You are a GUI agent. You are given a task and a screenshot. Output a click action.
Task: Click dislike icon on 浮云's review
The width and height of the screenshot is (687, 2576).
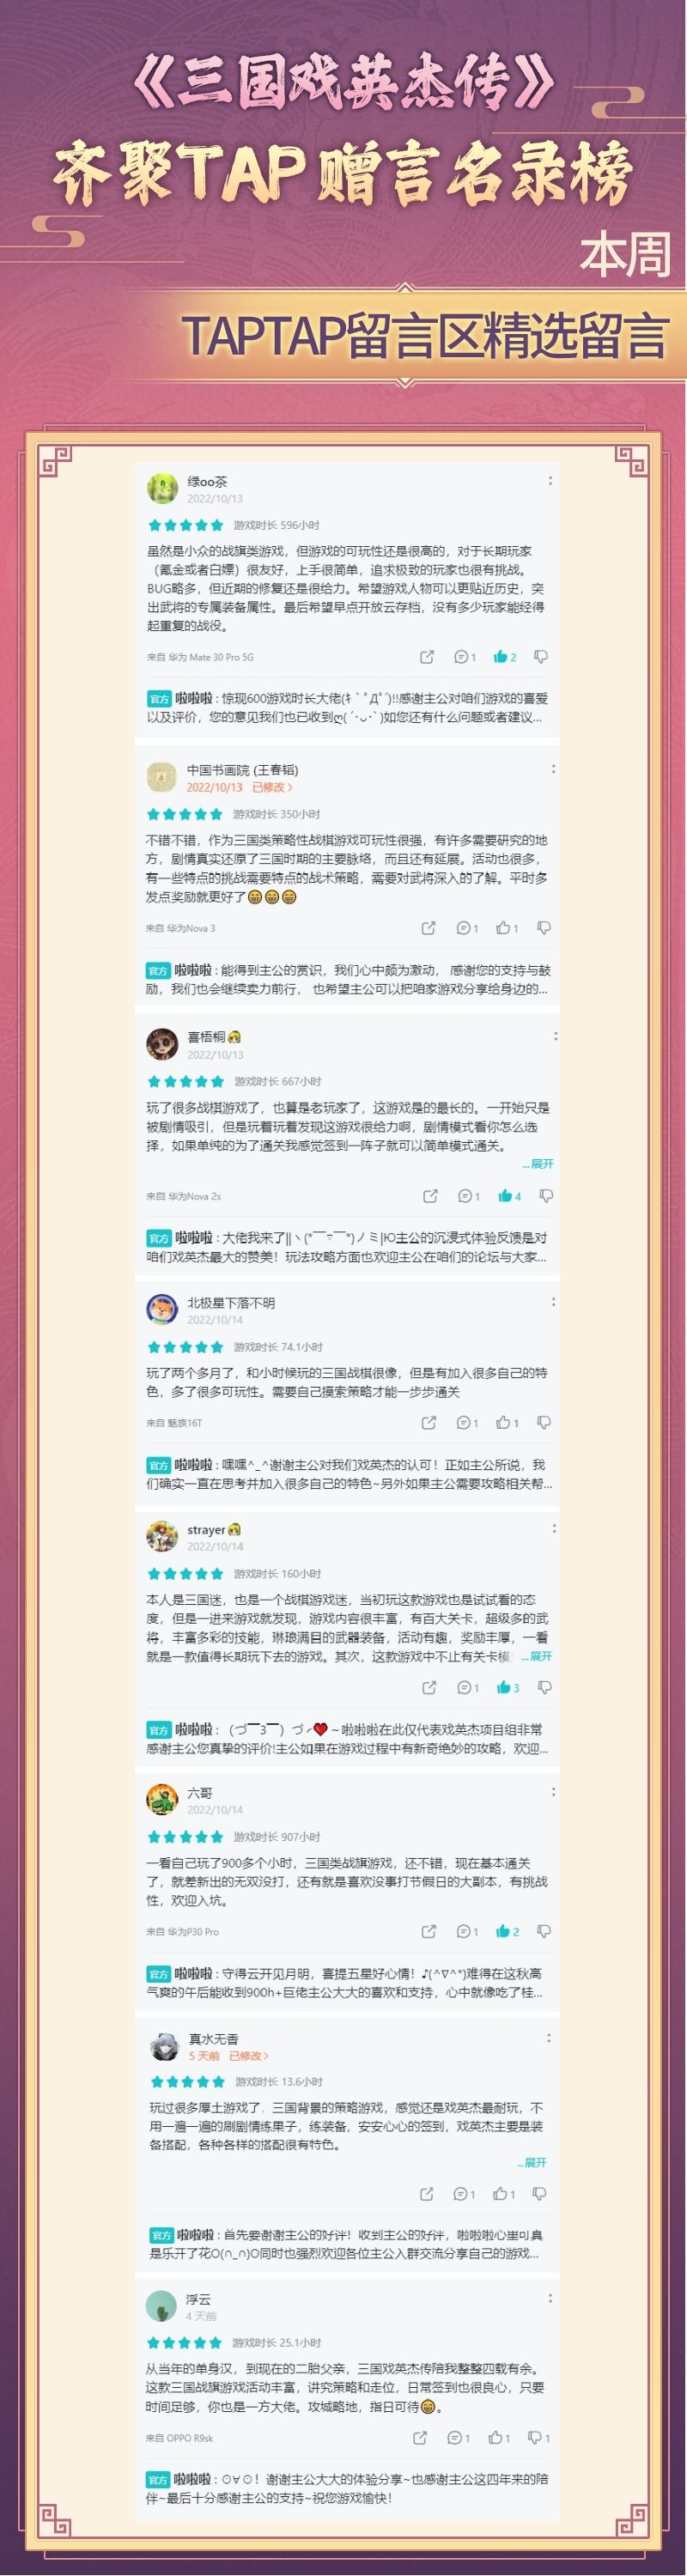539,2438
